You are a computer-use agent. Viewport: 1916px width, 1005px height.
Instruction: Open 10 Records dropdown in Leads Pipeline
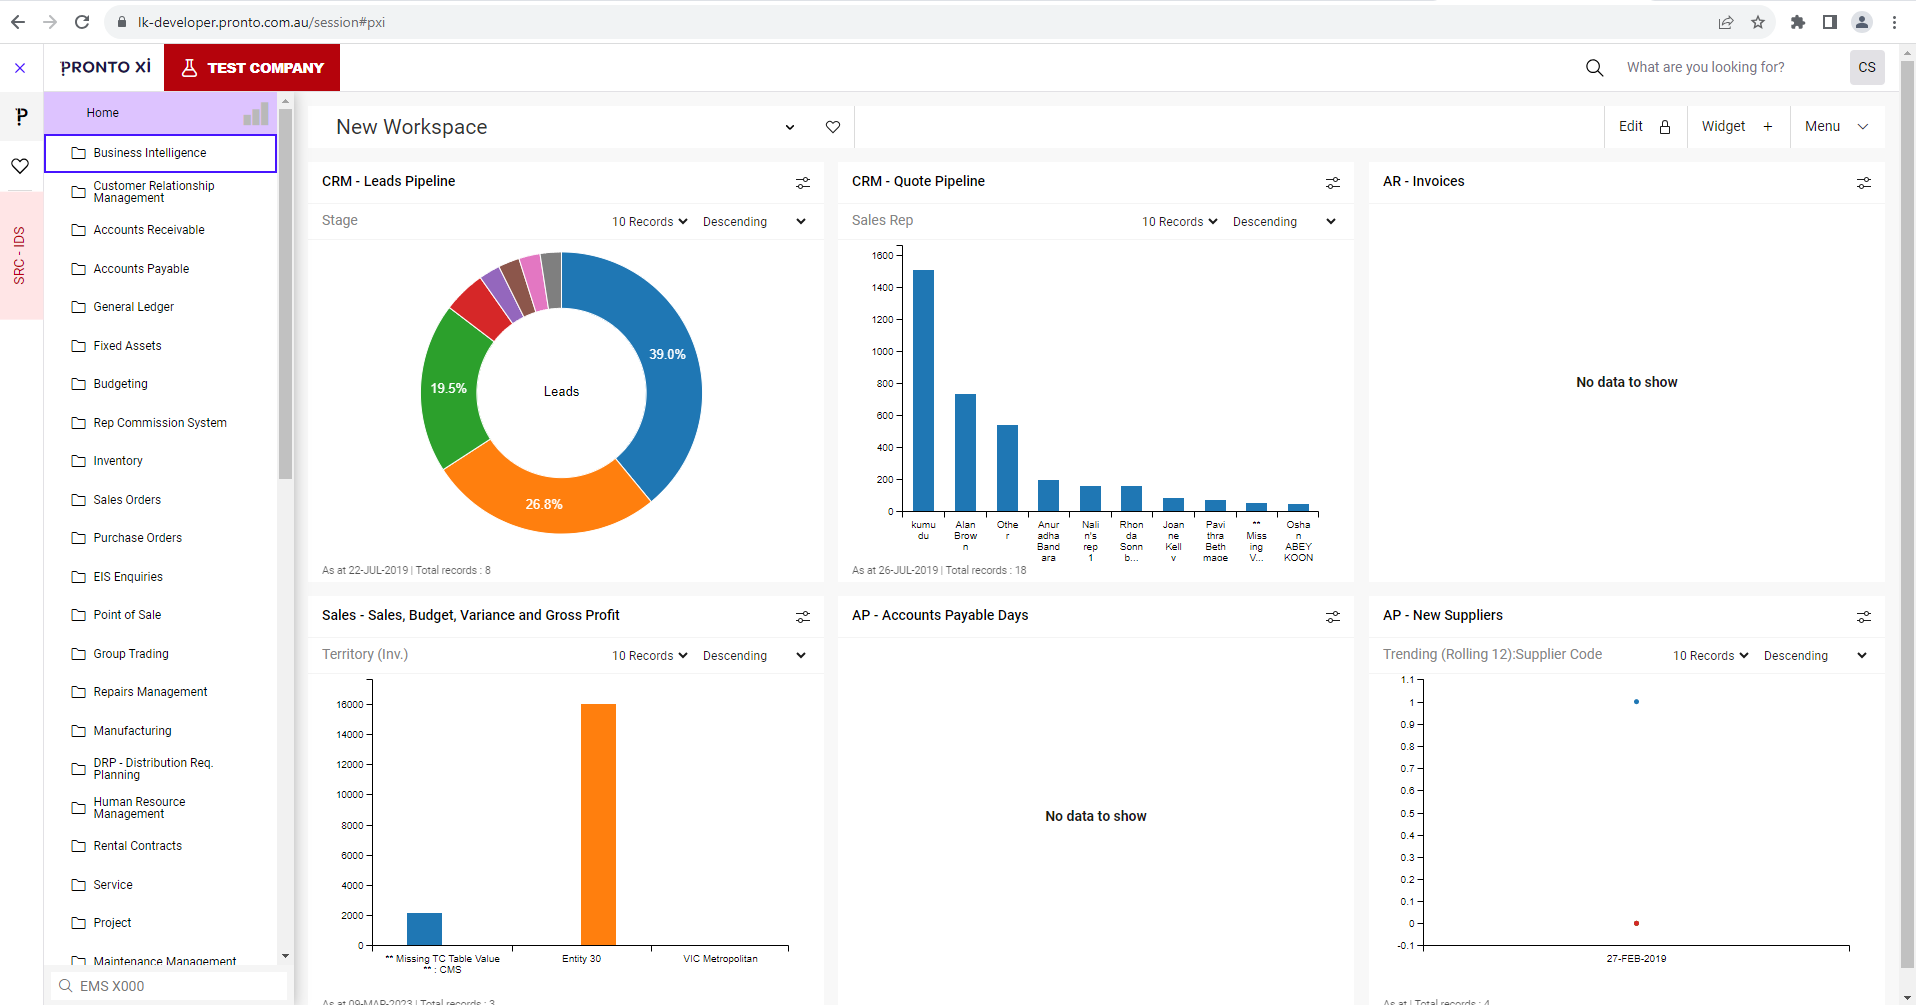[649, 222]
